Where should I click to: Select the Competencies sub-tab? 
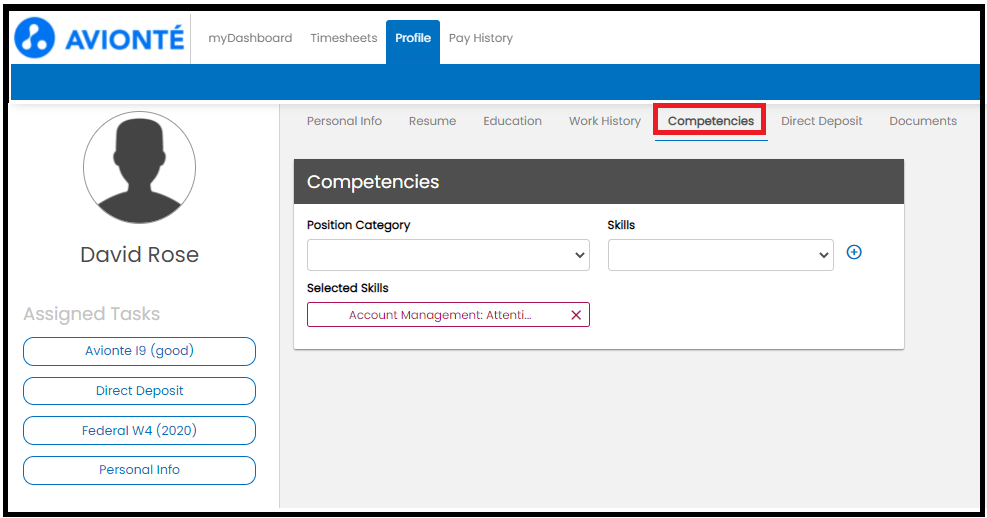coord(711,121)
